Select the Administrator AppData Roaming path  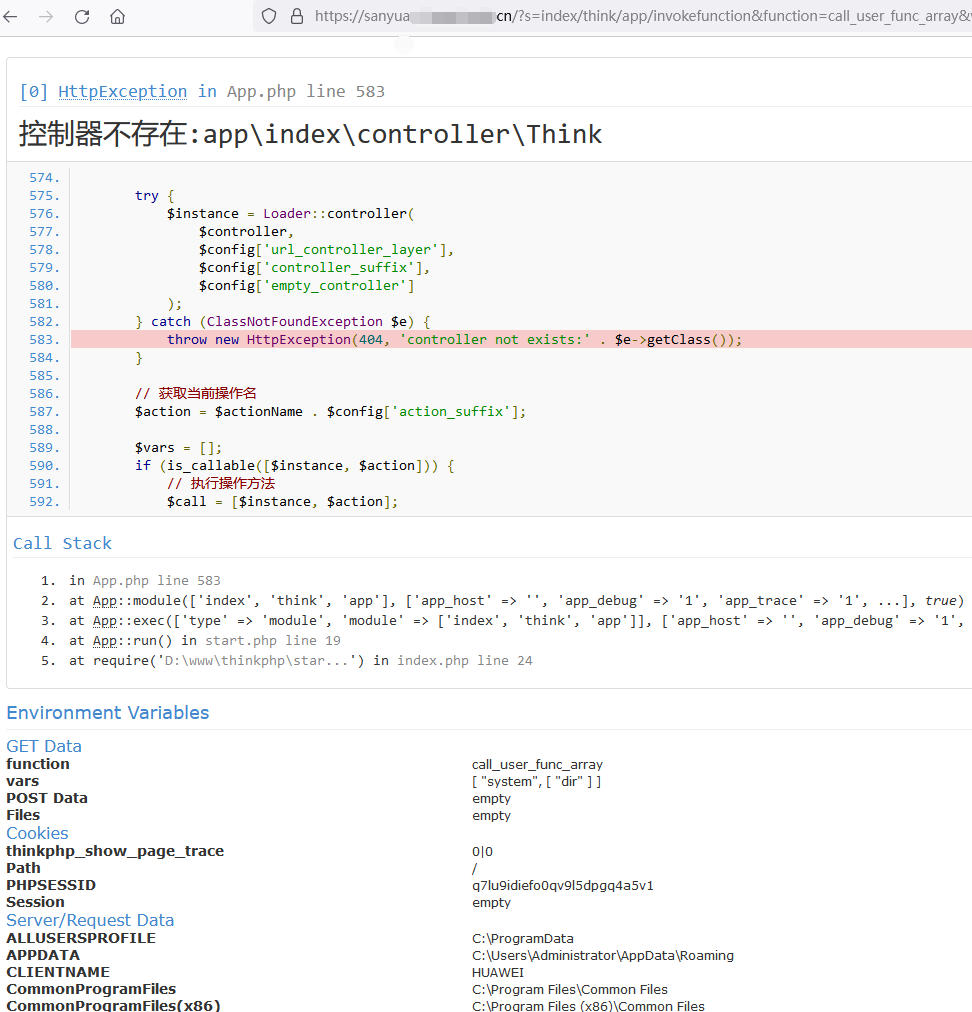(x=603, y=956)
